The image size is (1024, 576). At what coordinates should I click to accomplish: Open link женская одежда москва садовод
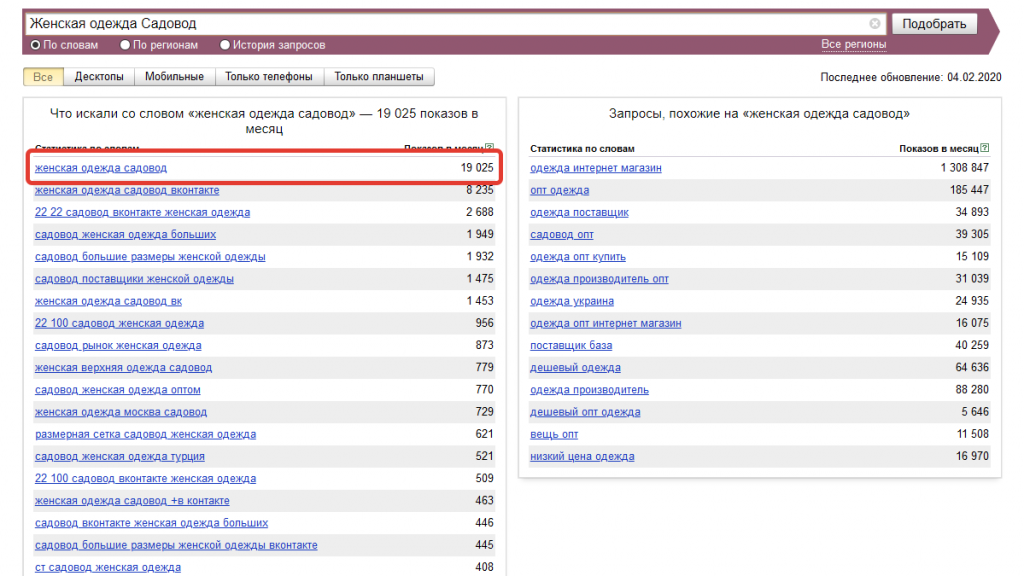(121, 412)
